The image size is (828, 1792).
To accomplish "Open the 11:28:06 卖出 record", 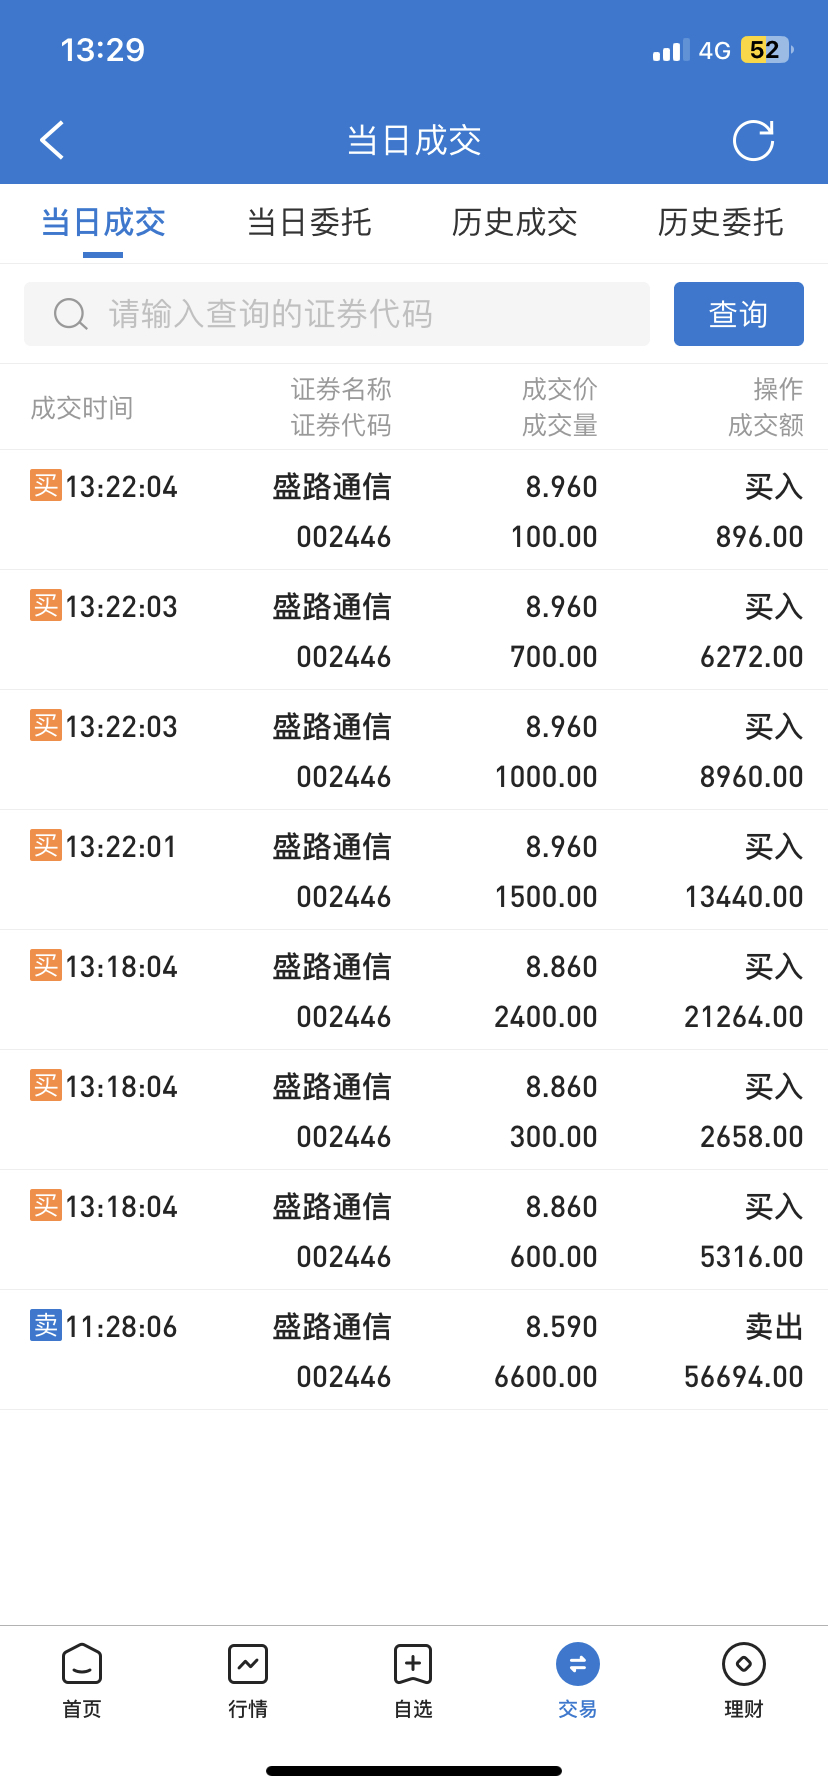I will (414, 1350).
